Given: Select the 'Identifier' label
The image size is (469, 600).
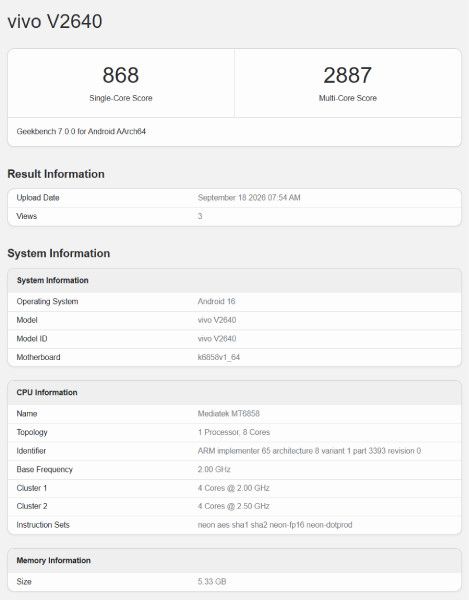Looking at the screenshot, I should coord(31,451).
